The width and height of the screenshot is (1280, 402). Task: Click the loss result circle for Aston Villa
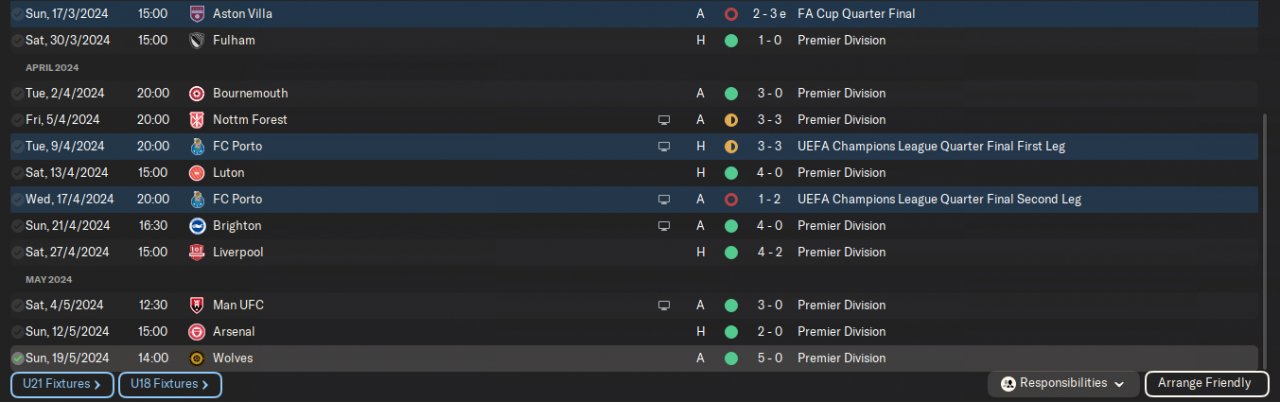coord(731,15)
